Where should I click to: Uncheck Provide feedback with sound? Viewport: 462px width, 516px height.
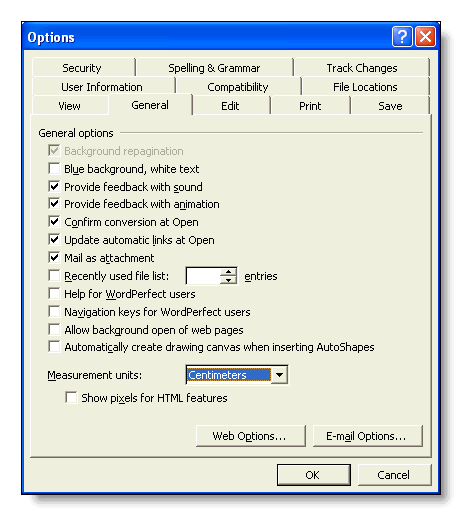tap(54, 186)
